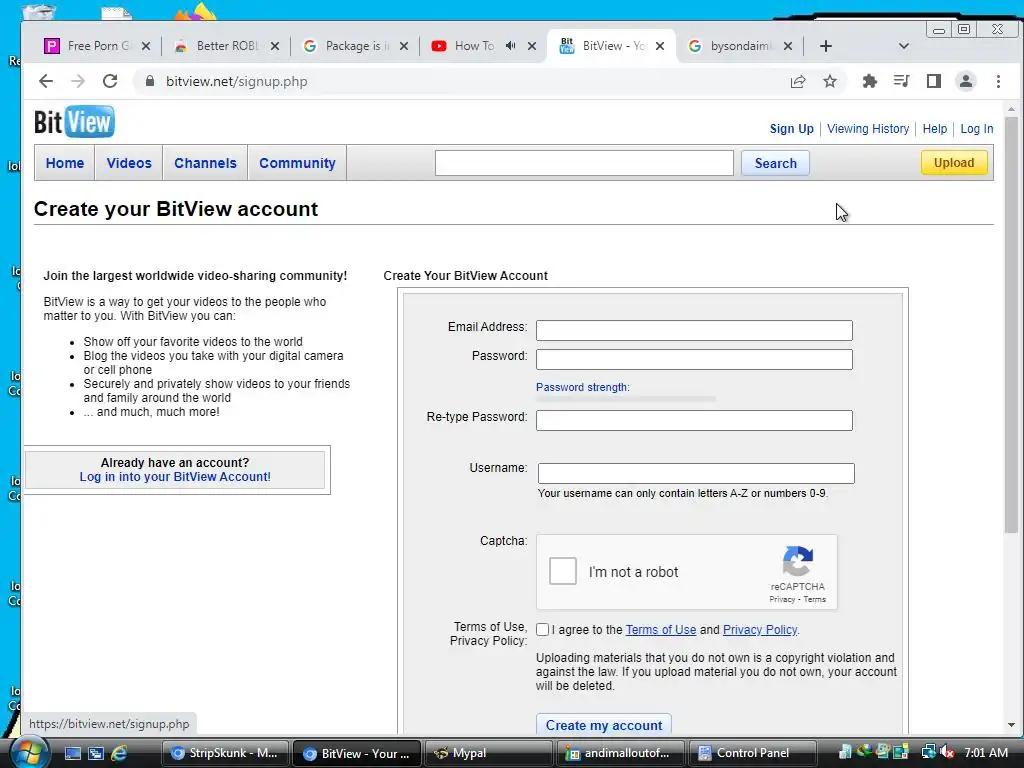The width and height of the screenshot is (1024, 768).
Task: Click Show Desktop quick launch icon
Action: click(72, 753)
